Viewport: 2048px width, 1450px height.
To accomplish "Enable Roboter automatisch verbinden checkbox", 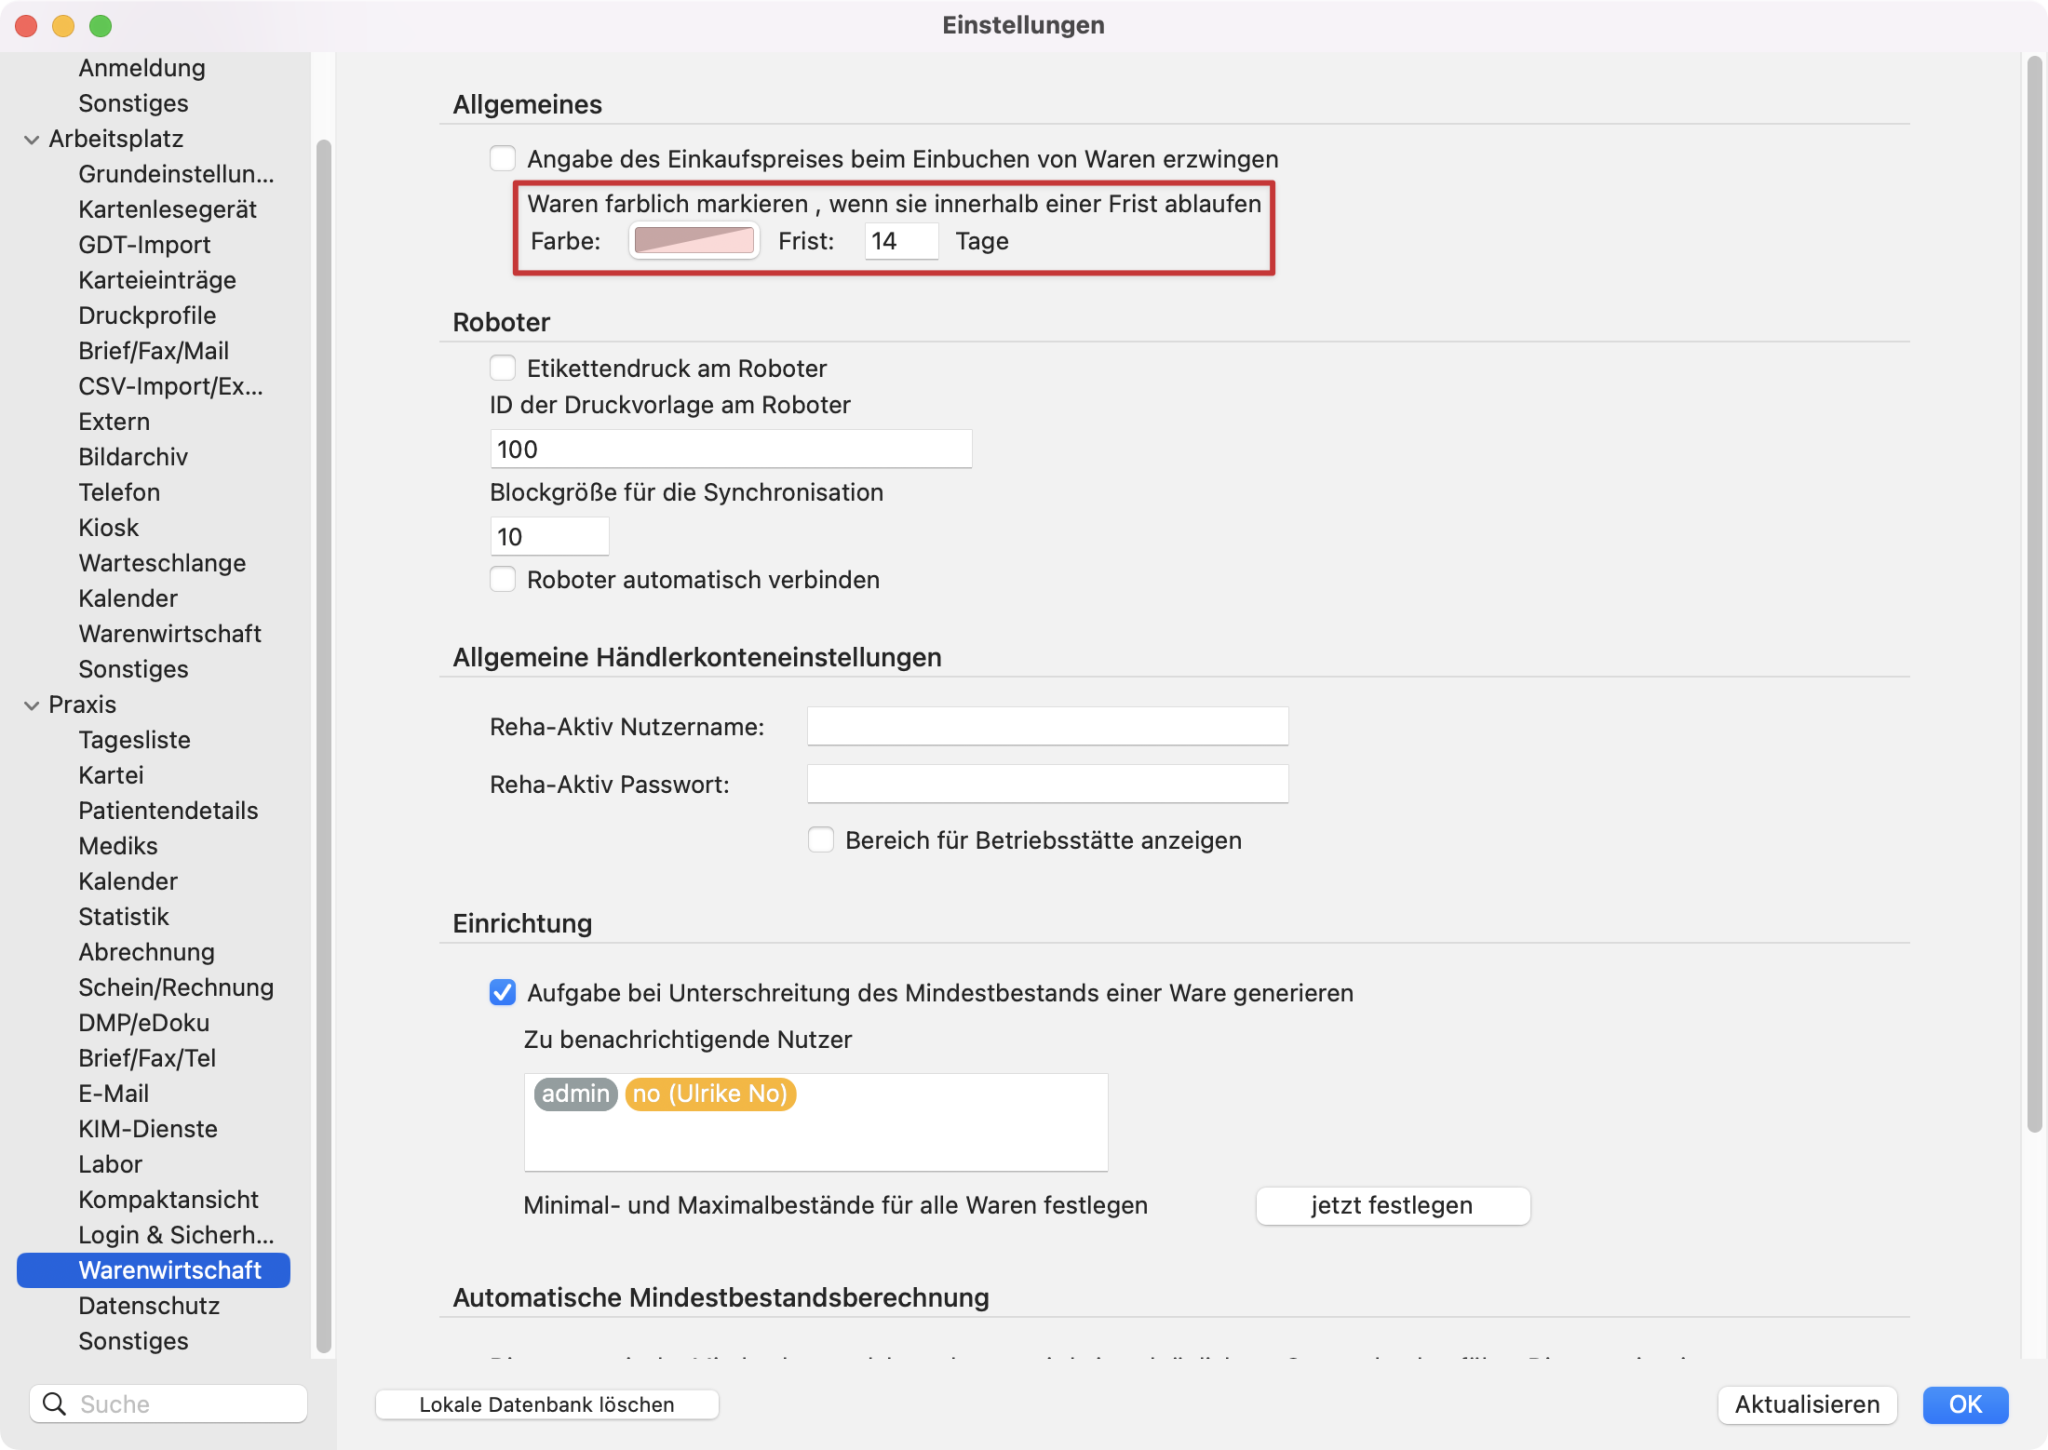I will 502,579.
